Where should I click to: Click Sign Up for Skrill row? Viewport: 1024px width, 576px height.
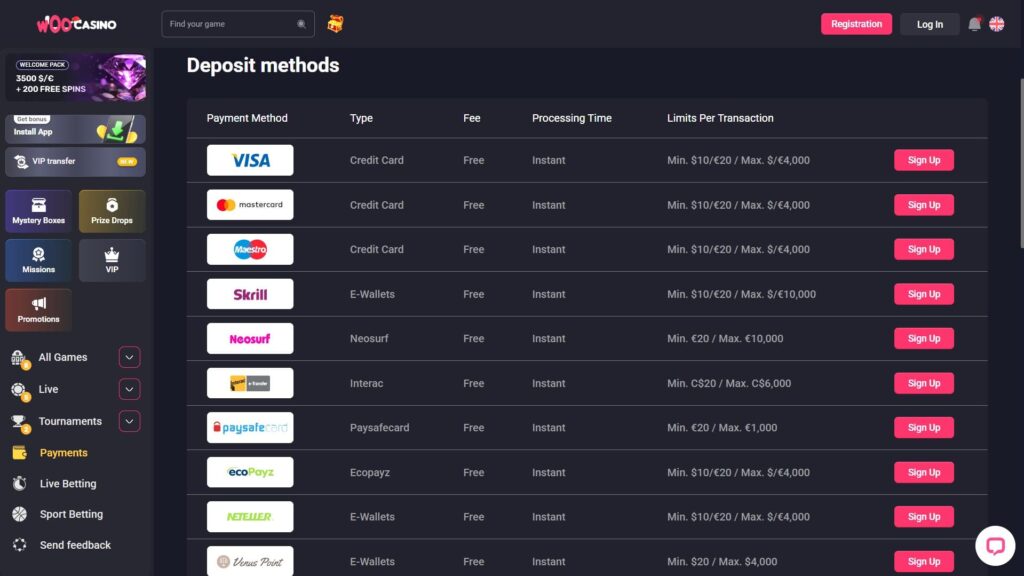coord(923,294)
